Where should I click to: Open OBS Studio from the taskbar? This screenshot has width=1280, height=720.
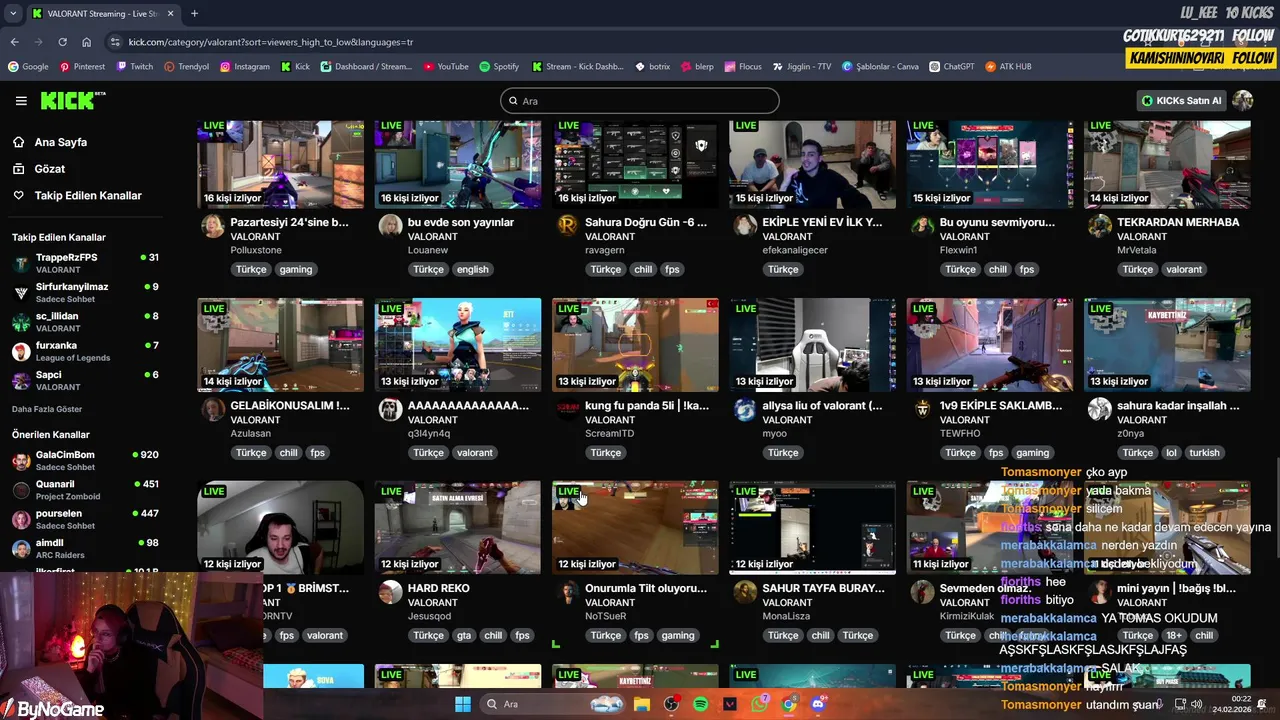(671, 704)
